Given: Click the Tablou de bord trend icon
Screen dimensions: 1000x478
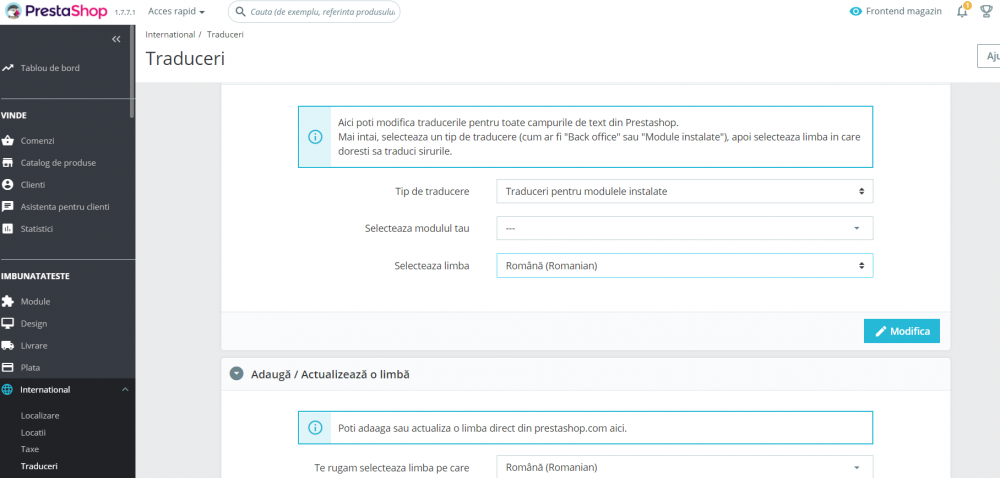Looking at the screenshot, I should (x=8, y=68).
